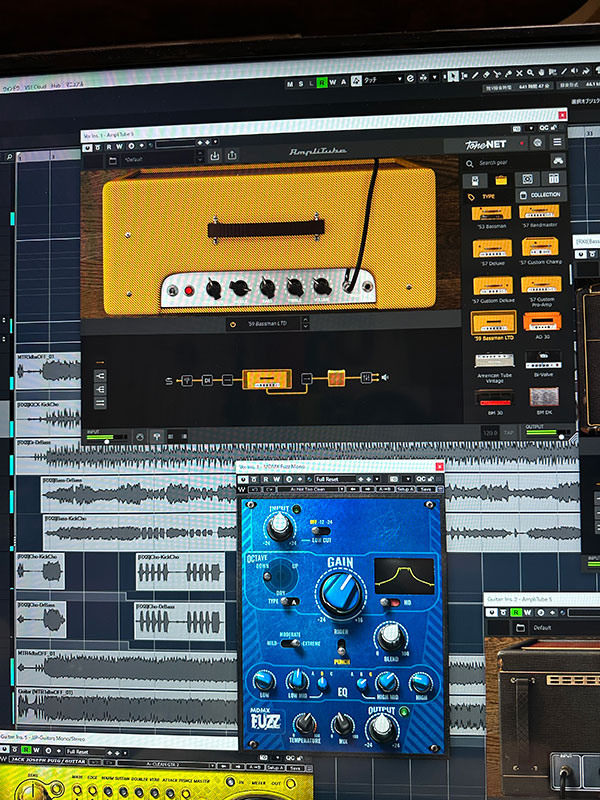Adjust the AmpliTube INPUT level slider
600x800 pixels.
click(x=107, y=441)
